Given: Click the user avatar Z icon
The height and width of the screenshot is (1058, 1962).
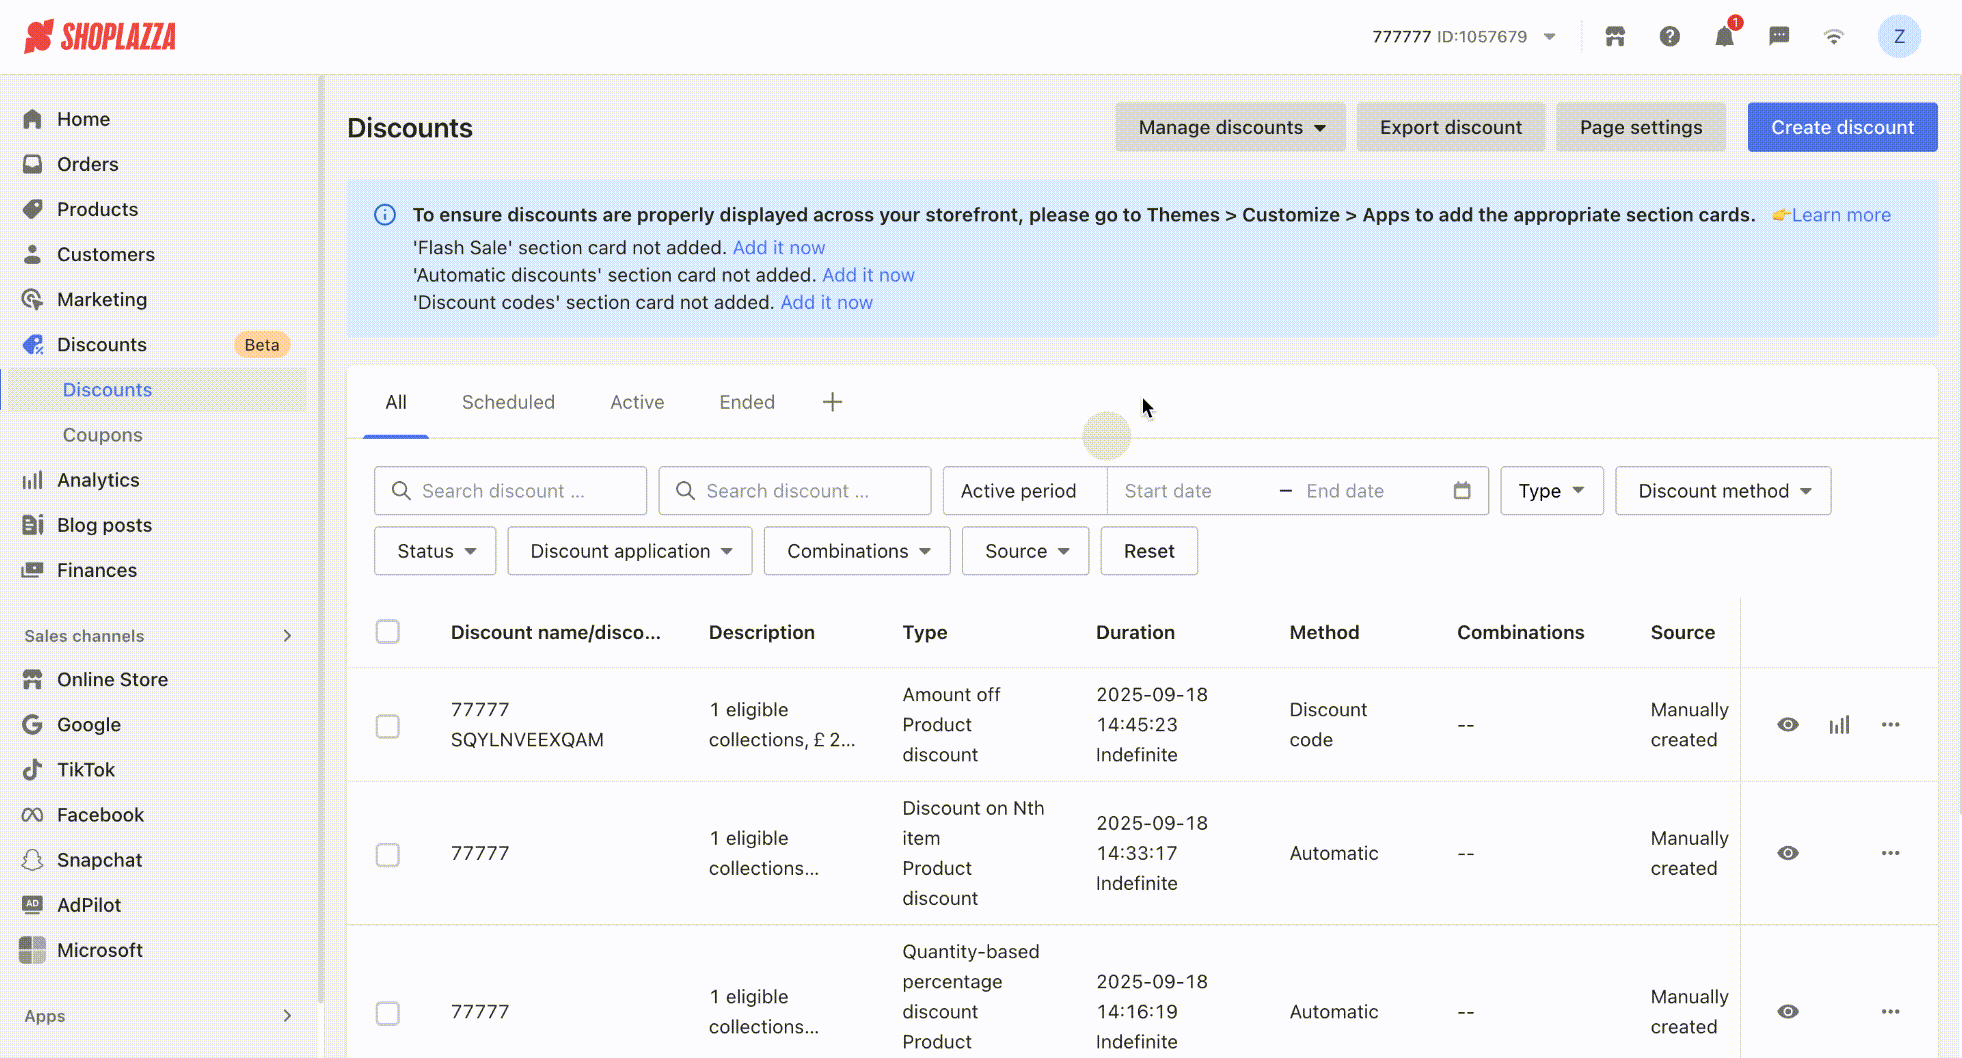Looking at the screenshot, I should pos(1898,37).
